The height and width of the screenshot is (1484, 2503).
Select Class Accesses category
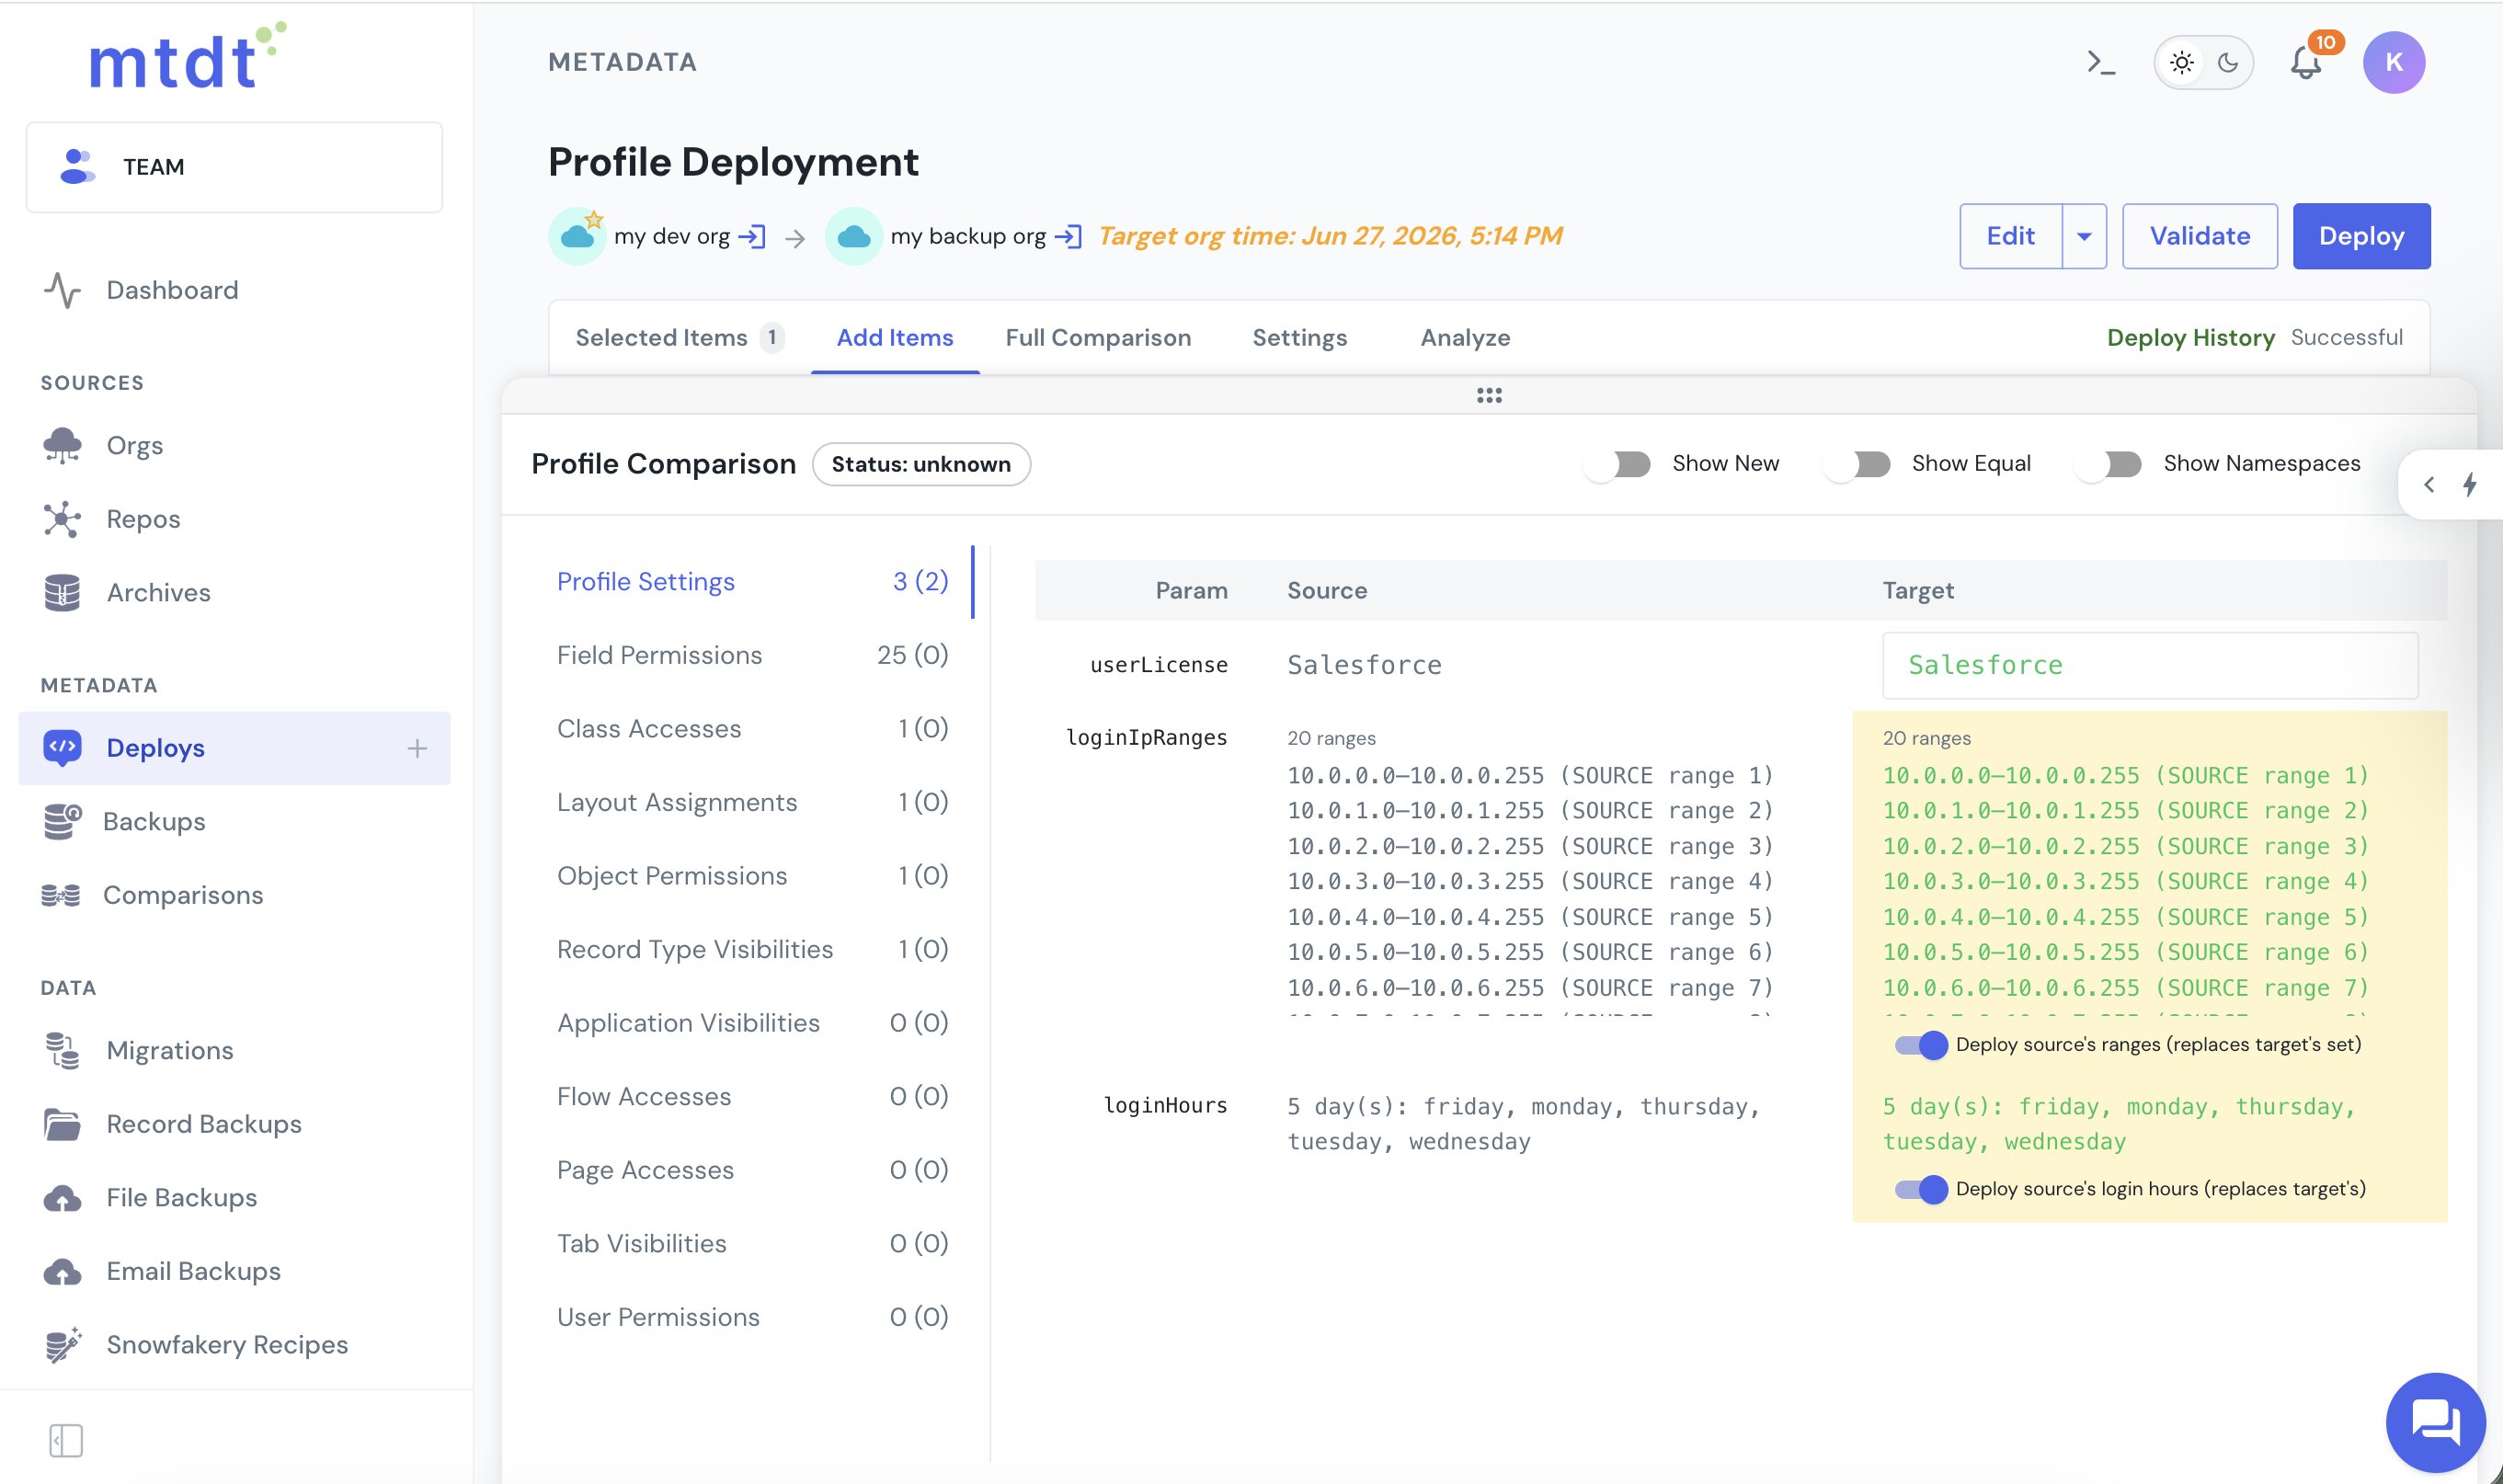pyautogui.click(x=752, y=729)
